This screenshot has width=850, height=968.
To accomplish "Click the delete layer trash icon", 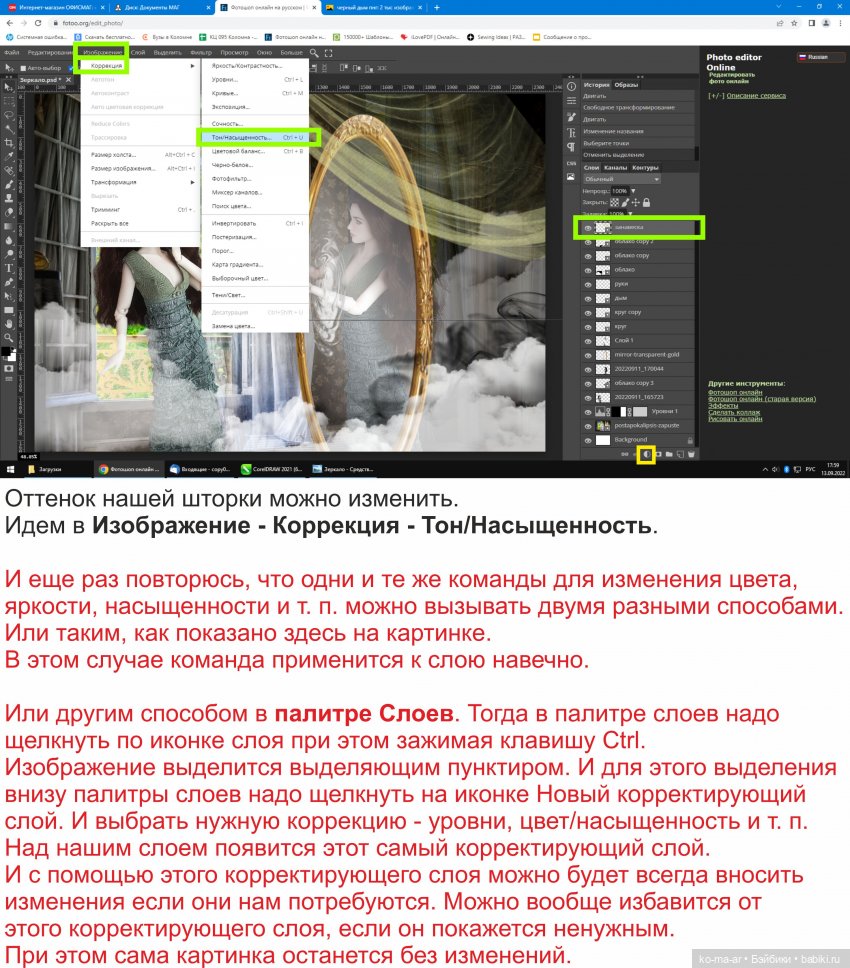I will pyautogui.click(x=692, y=455).
